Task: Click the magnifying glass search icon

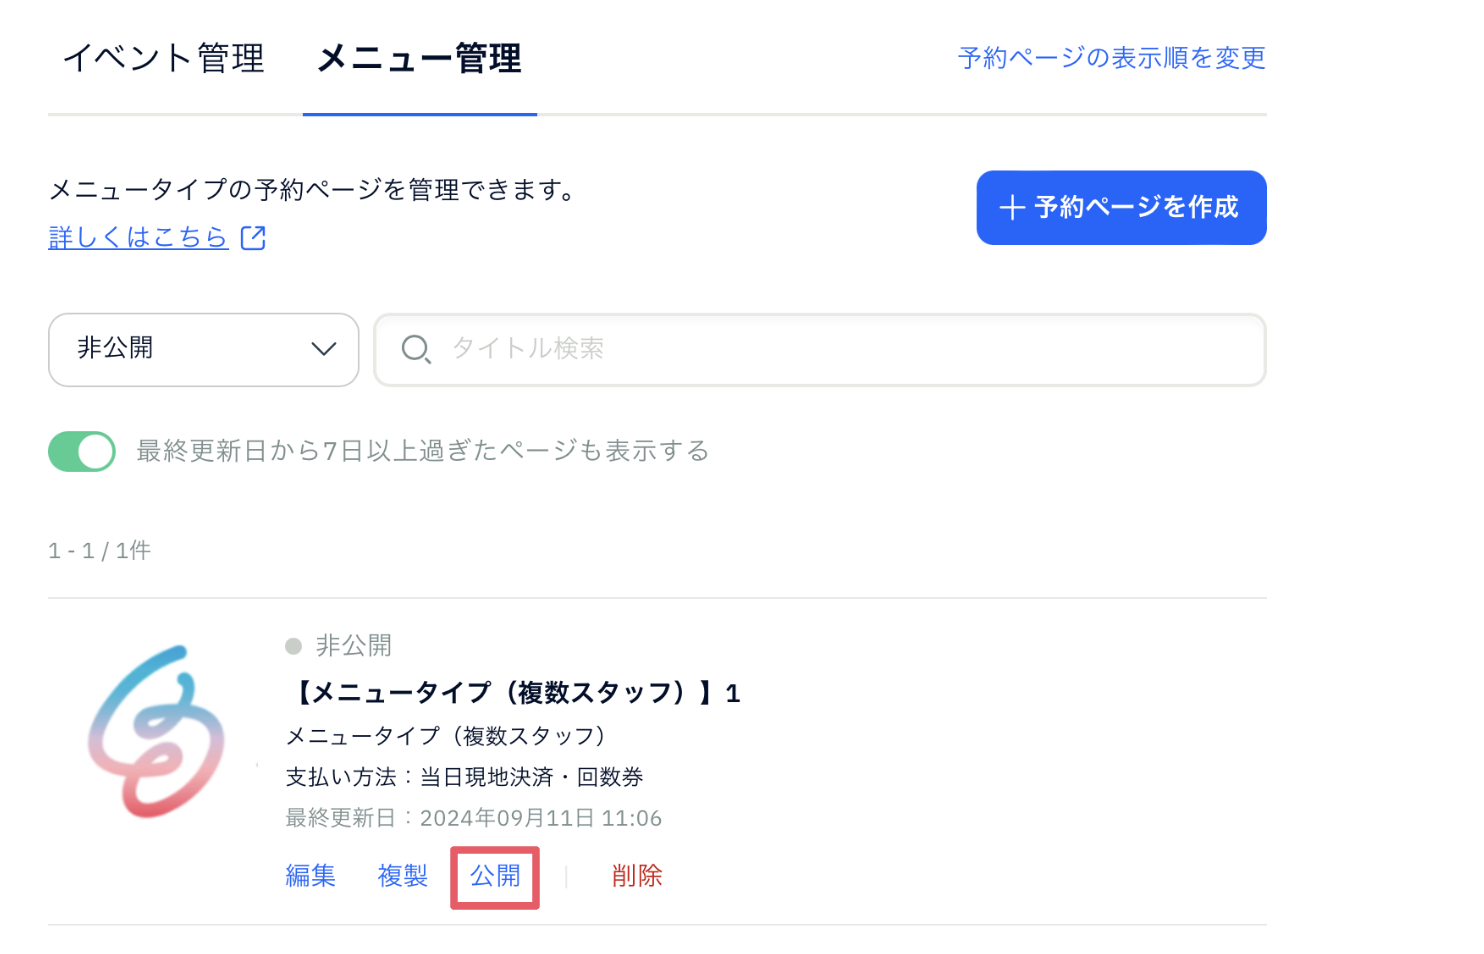Action: (x=415, y=349)
